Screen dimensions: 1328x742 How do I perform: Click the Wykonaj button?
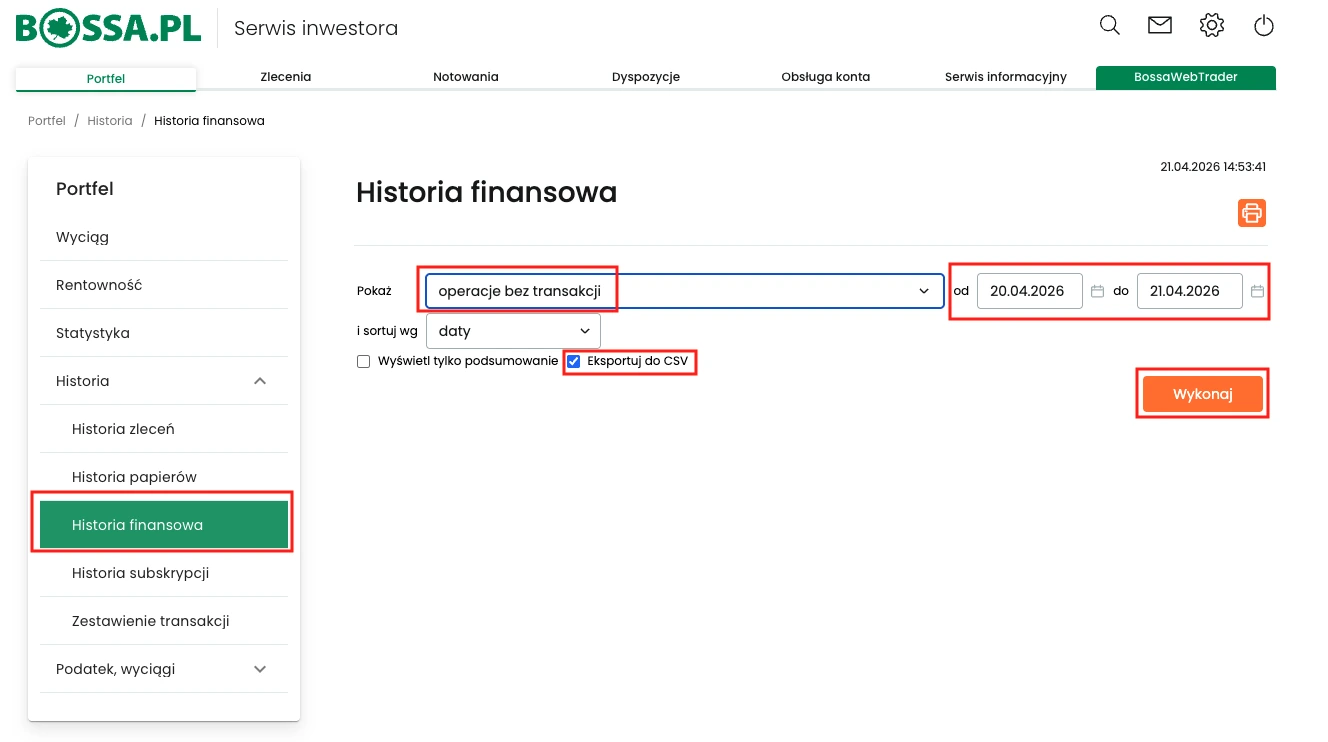tap(1203, 394)
